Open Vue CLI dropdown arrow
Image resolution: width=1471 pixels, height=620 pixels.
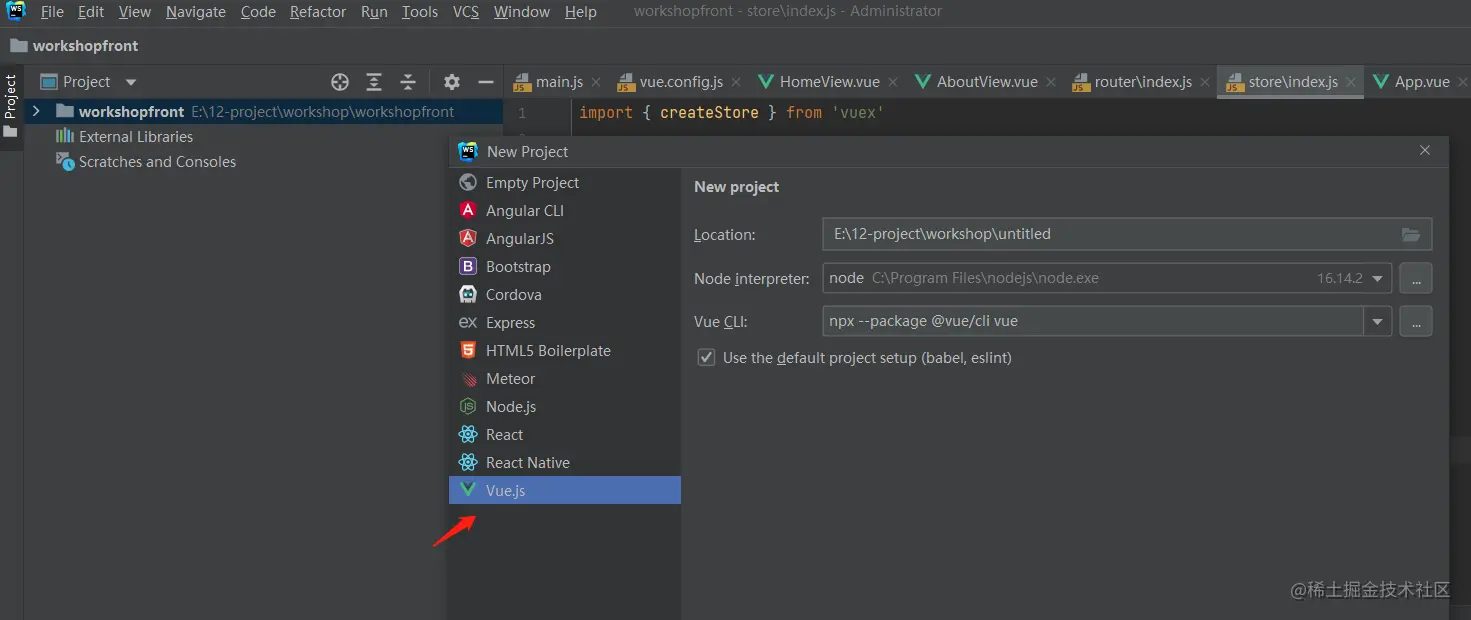(x=1378, y=321)
